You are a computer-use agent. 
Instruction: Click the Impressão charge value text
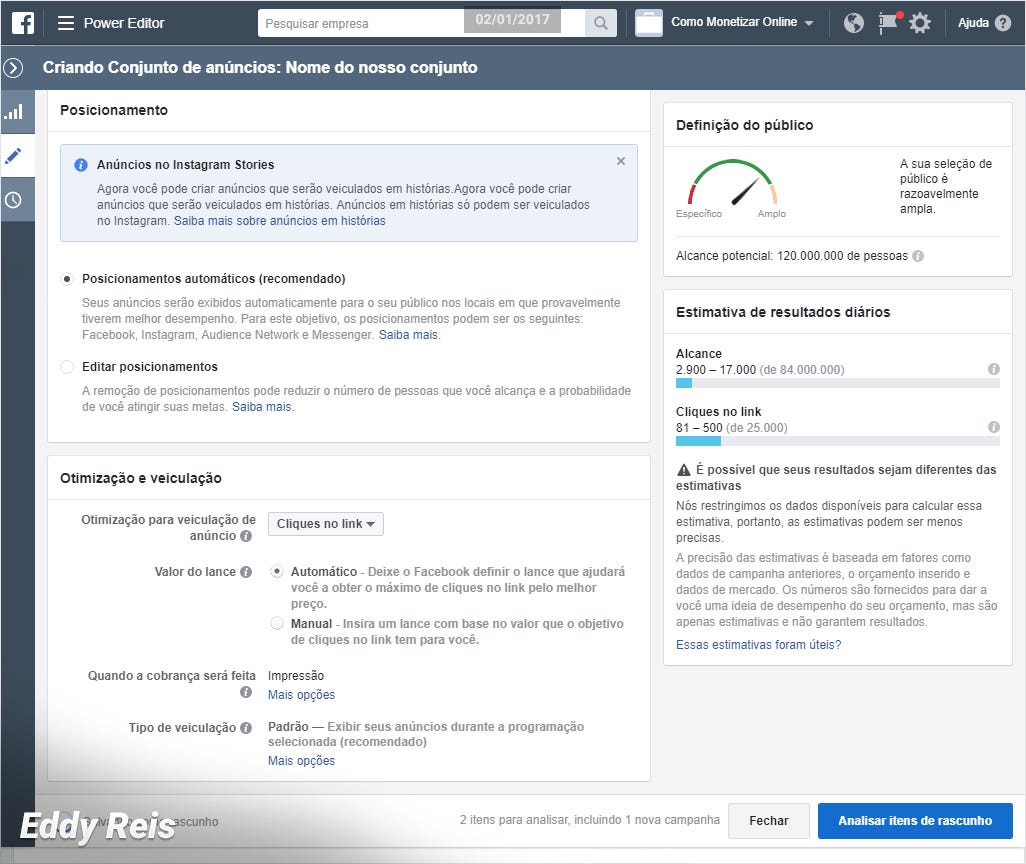pos(296,675)
